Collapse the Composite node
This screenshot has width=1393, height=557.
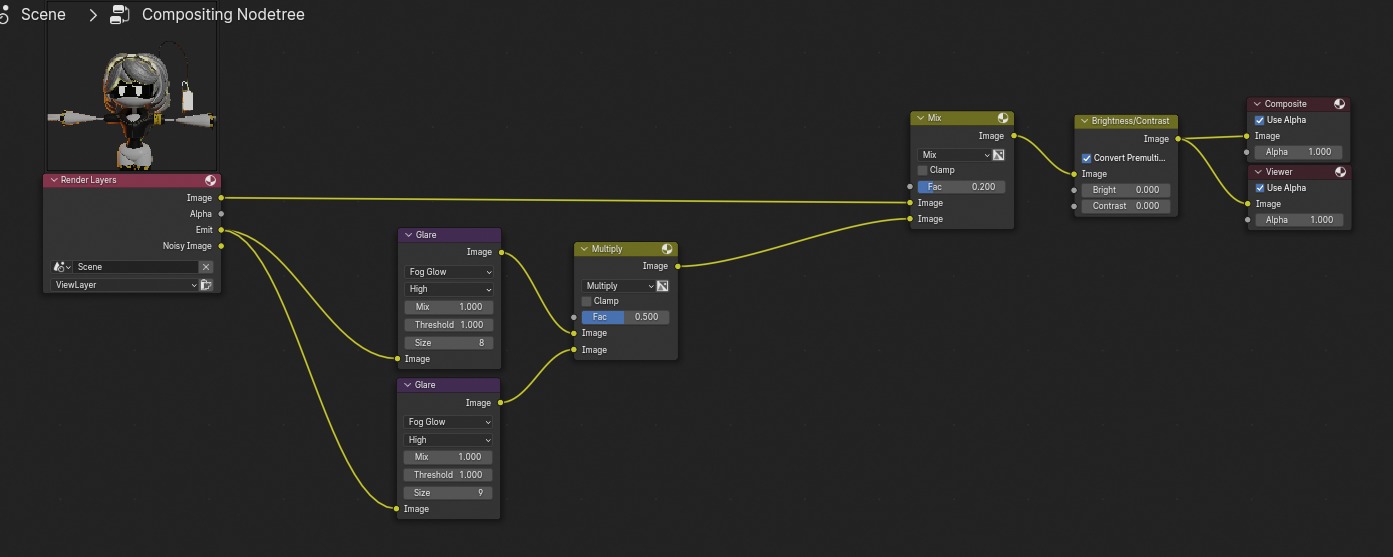pyautogui.click(x=1257, y=104)
